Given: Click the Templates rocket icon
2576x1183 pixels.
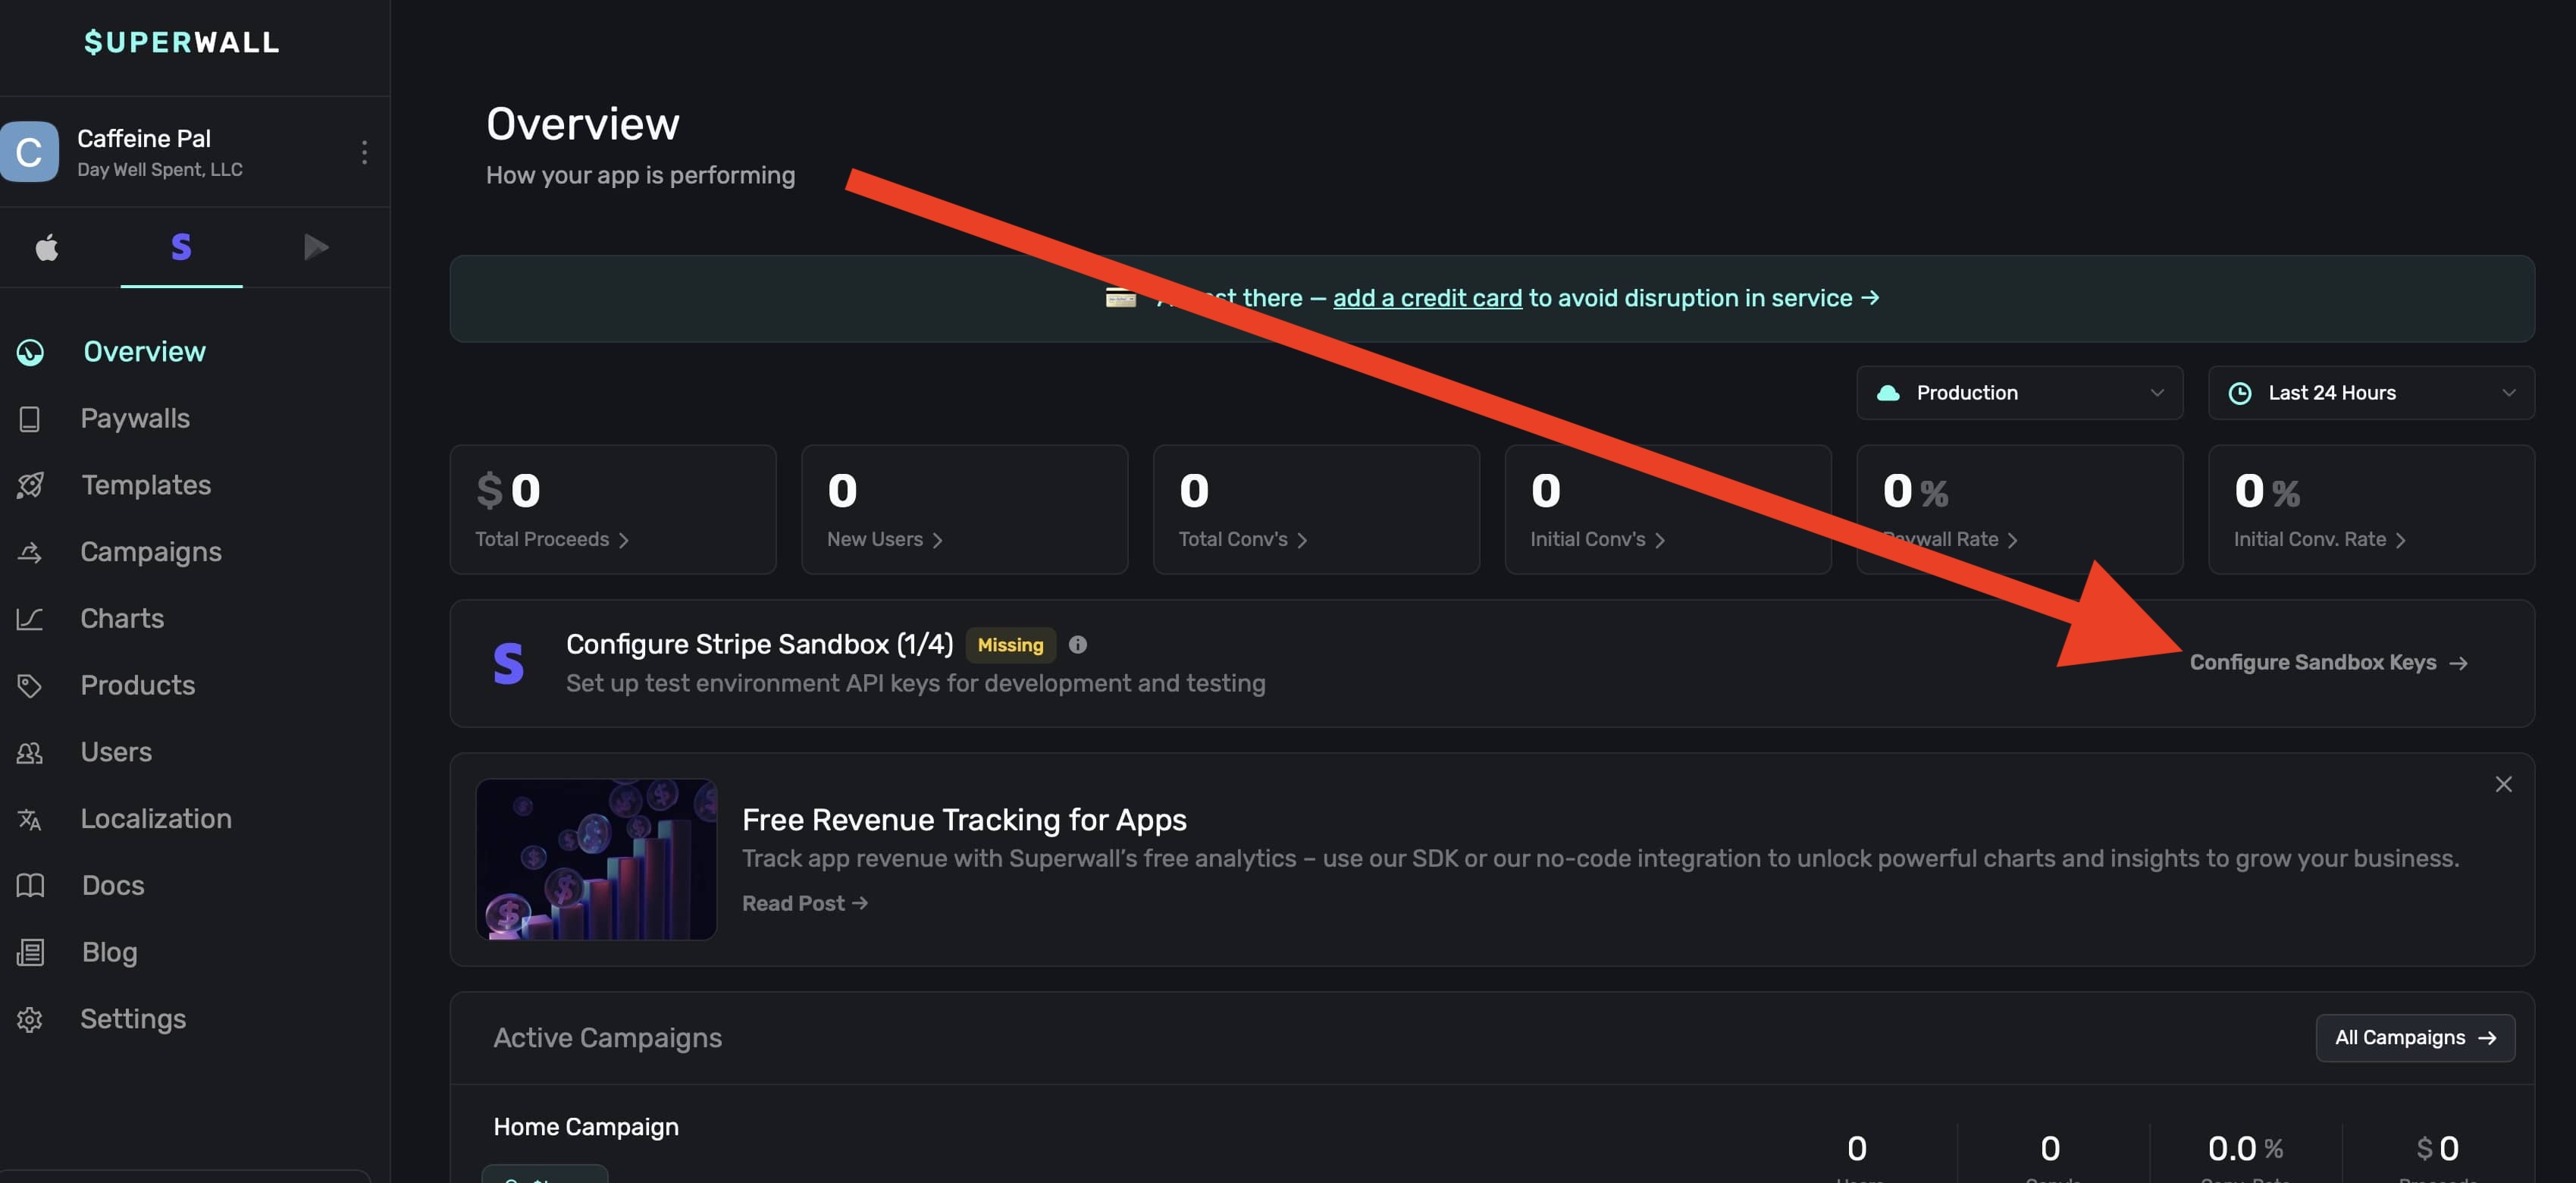Looking at the screenshot, I should pos(30,485).
